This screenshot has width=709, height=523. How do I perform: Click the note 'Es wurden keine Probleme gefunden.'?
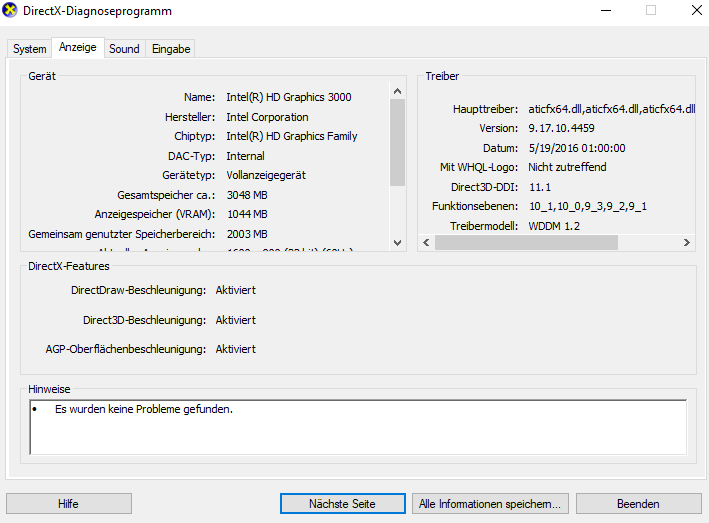click(x=144, y=409)
